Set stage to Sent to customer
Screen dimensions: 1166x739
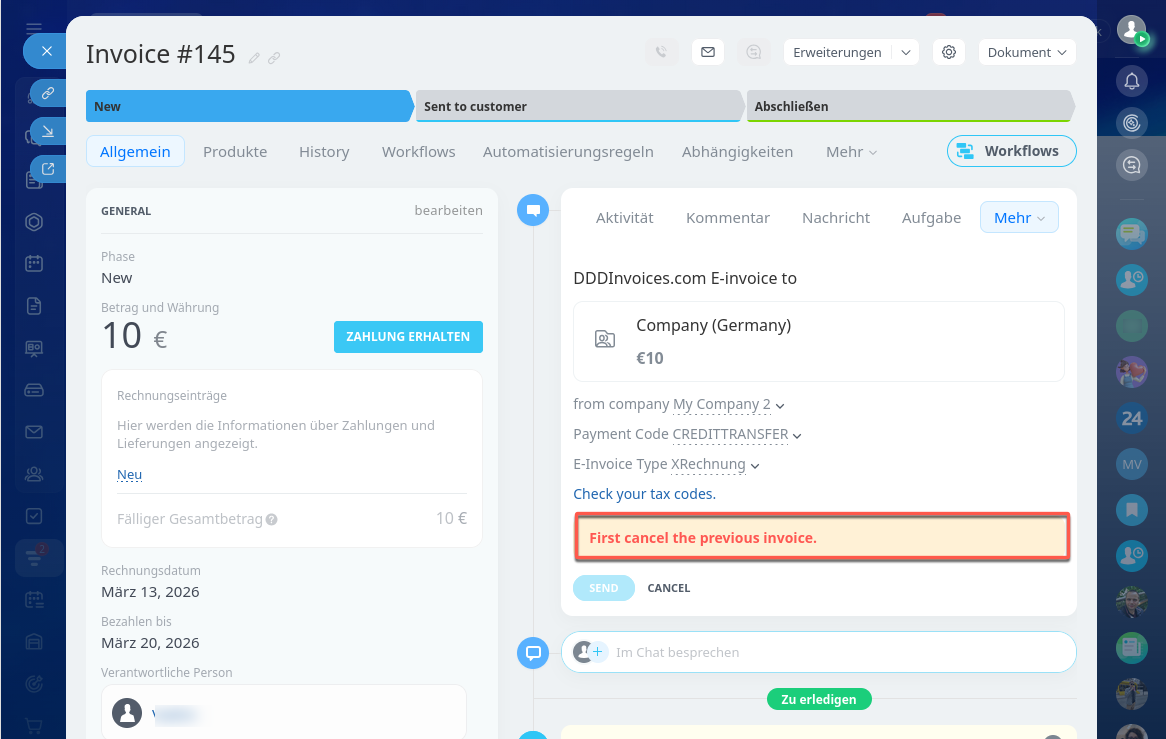click(578, 106)
